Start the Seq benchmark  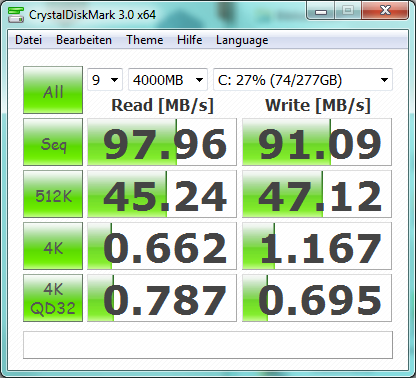[53, 142]
